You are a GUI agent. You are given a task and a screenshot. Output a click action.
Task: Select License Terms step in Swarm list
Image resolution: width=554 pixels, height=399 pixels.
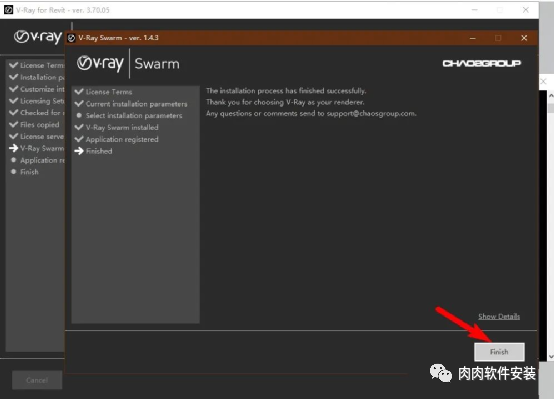point(109,92)
